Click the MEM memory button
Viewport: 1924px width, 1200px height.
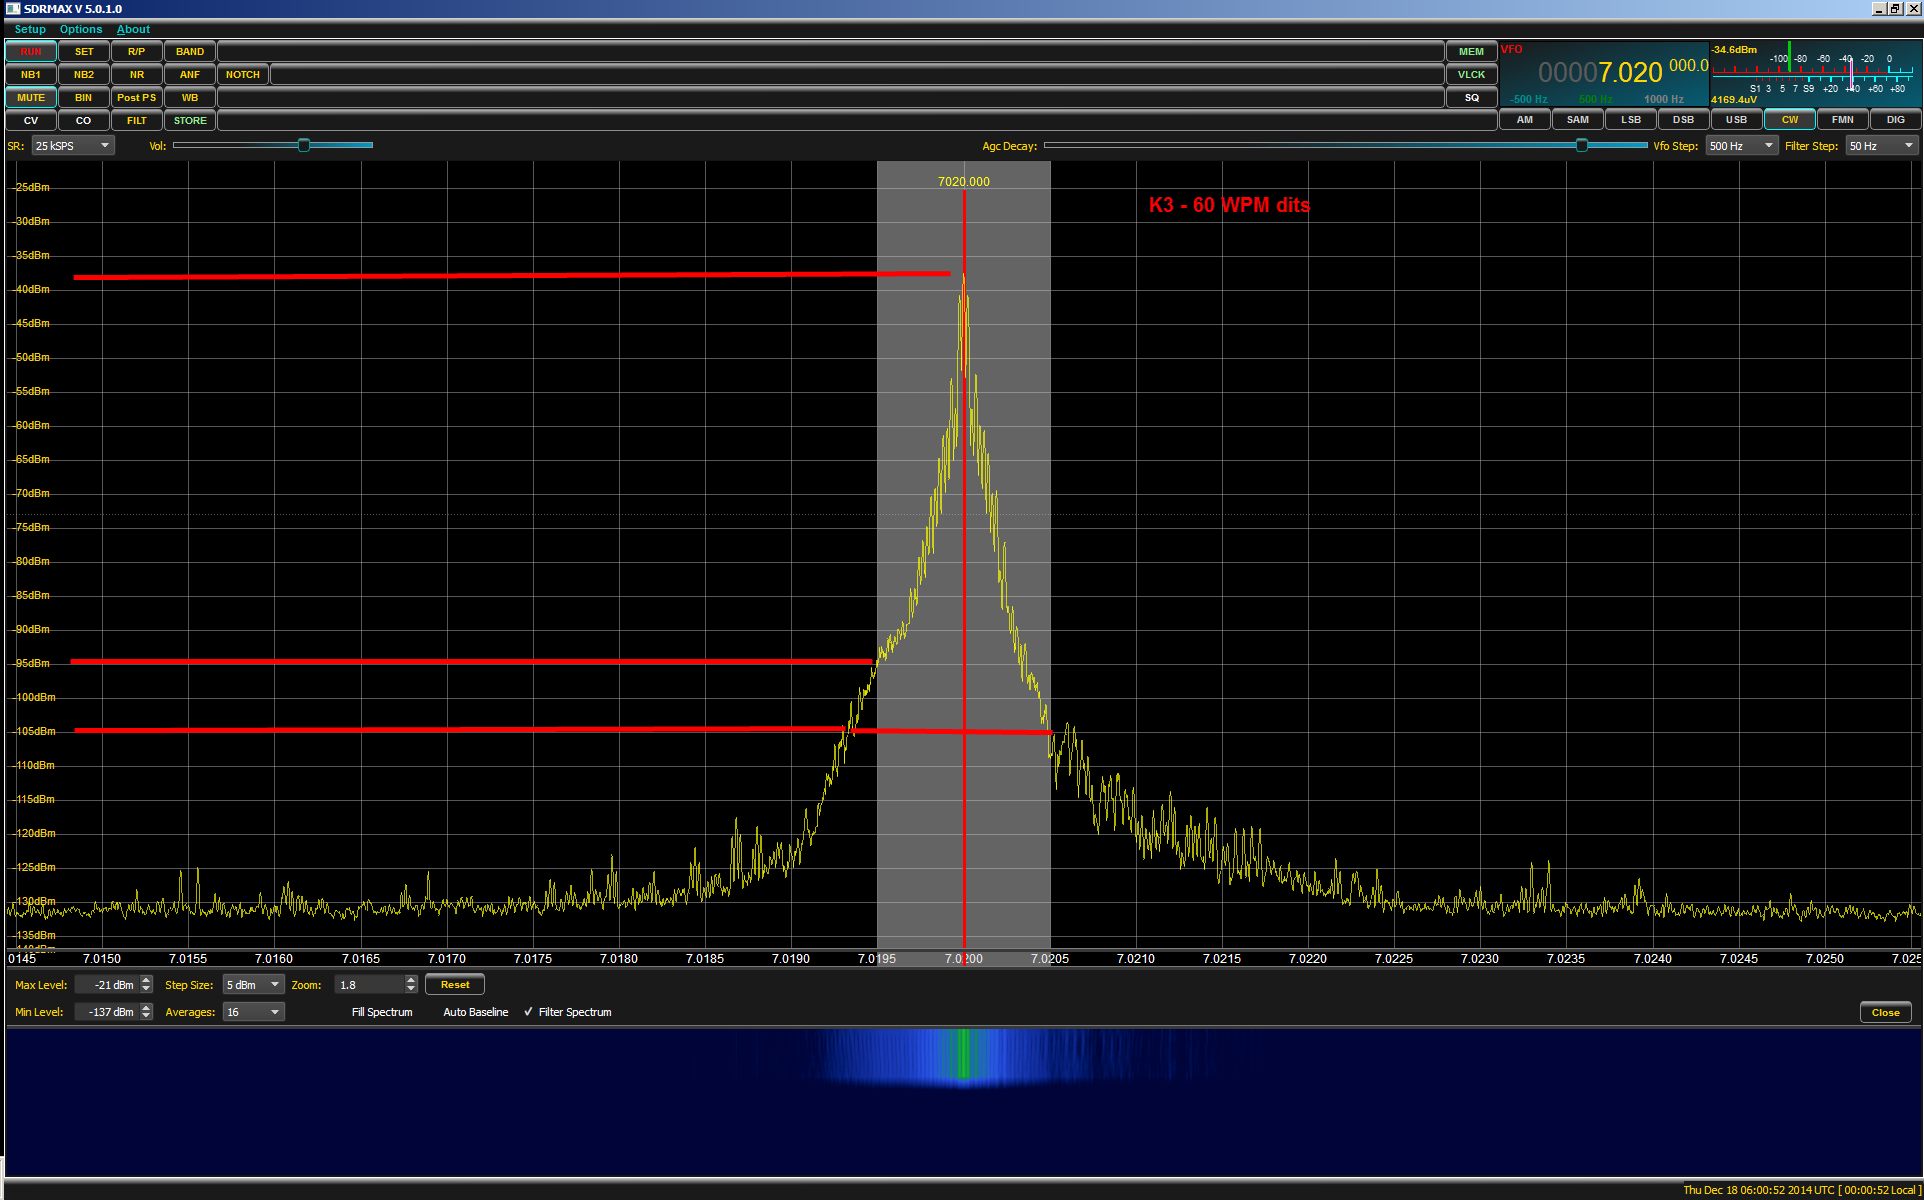1471,52
